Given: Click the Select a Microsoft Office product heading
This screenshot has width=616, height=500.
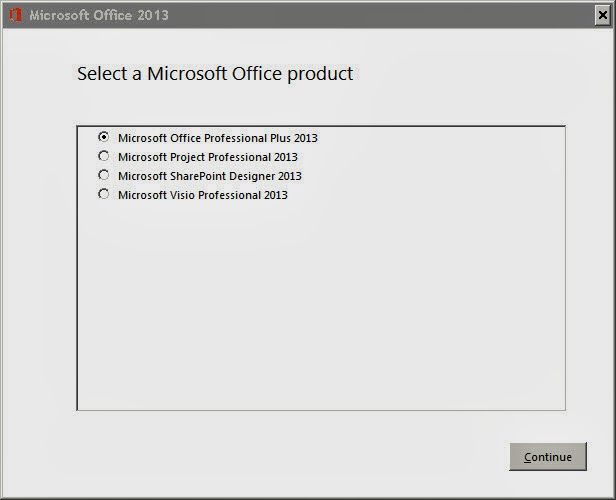Looking at the screenshot, I should pos(215,74).
